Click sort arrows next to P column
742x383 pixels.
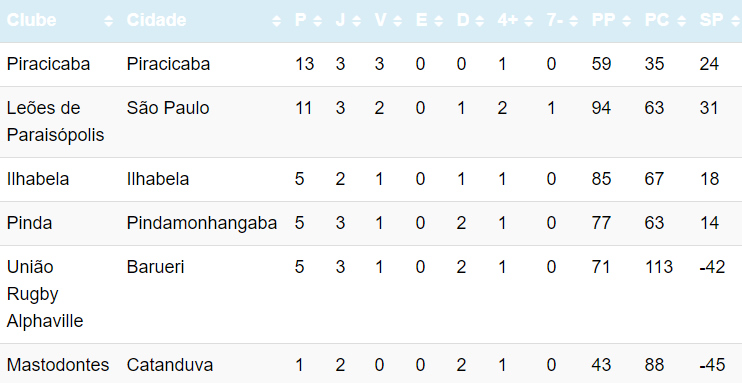tap(317, 21)
